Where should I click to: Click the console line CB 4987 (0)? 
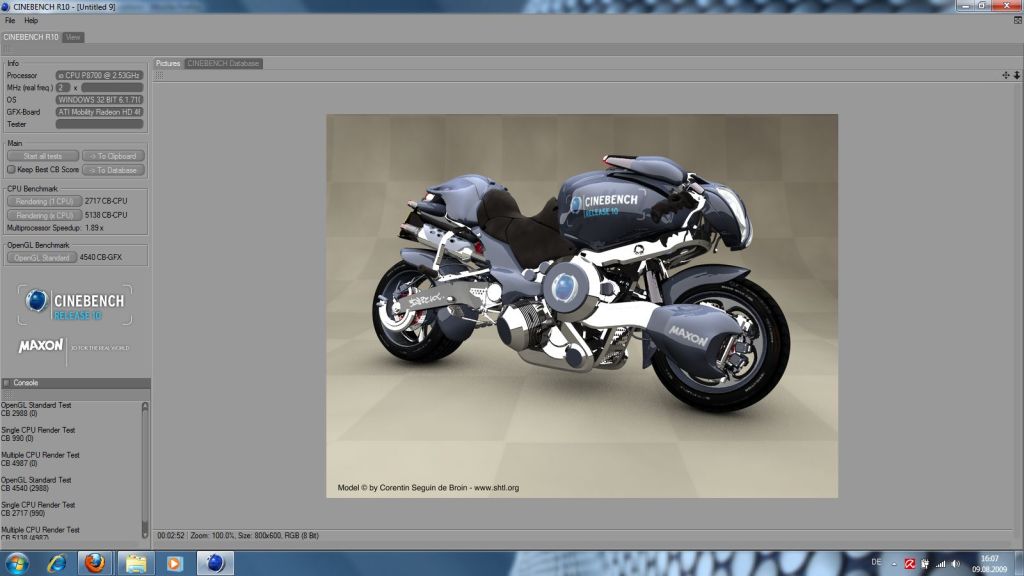pos(19,463)
